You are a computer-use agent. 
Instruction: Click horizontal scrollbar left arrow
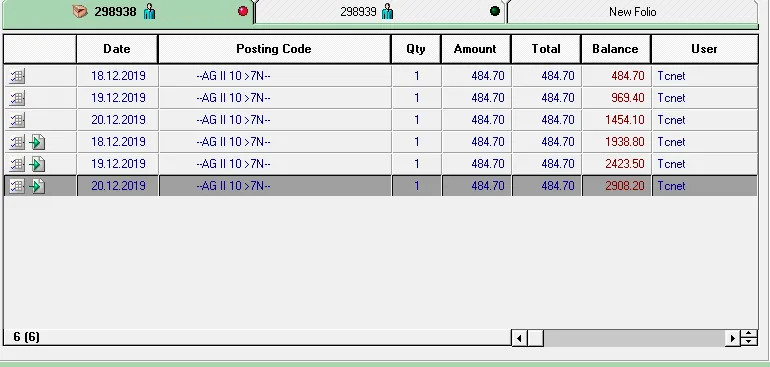pos(519,338)
